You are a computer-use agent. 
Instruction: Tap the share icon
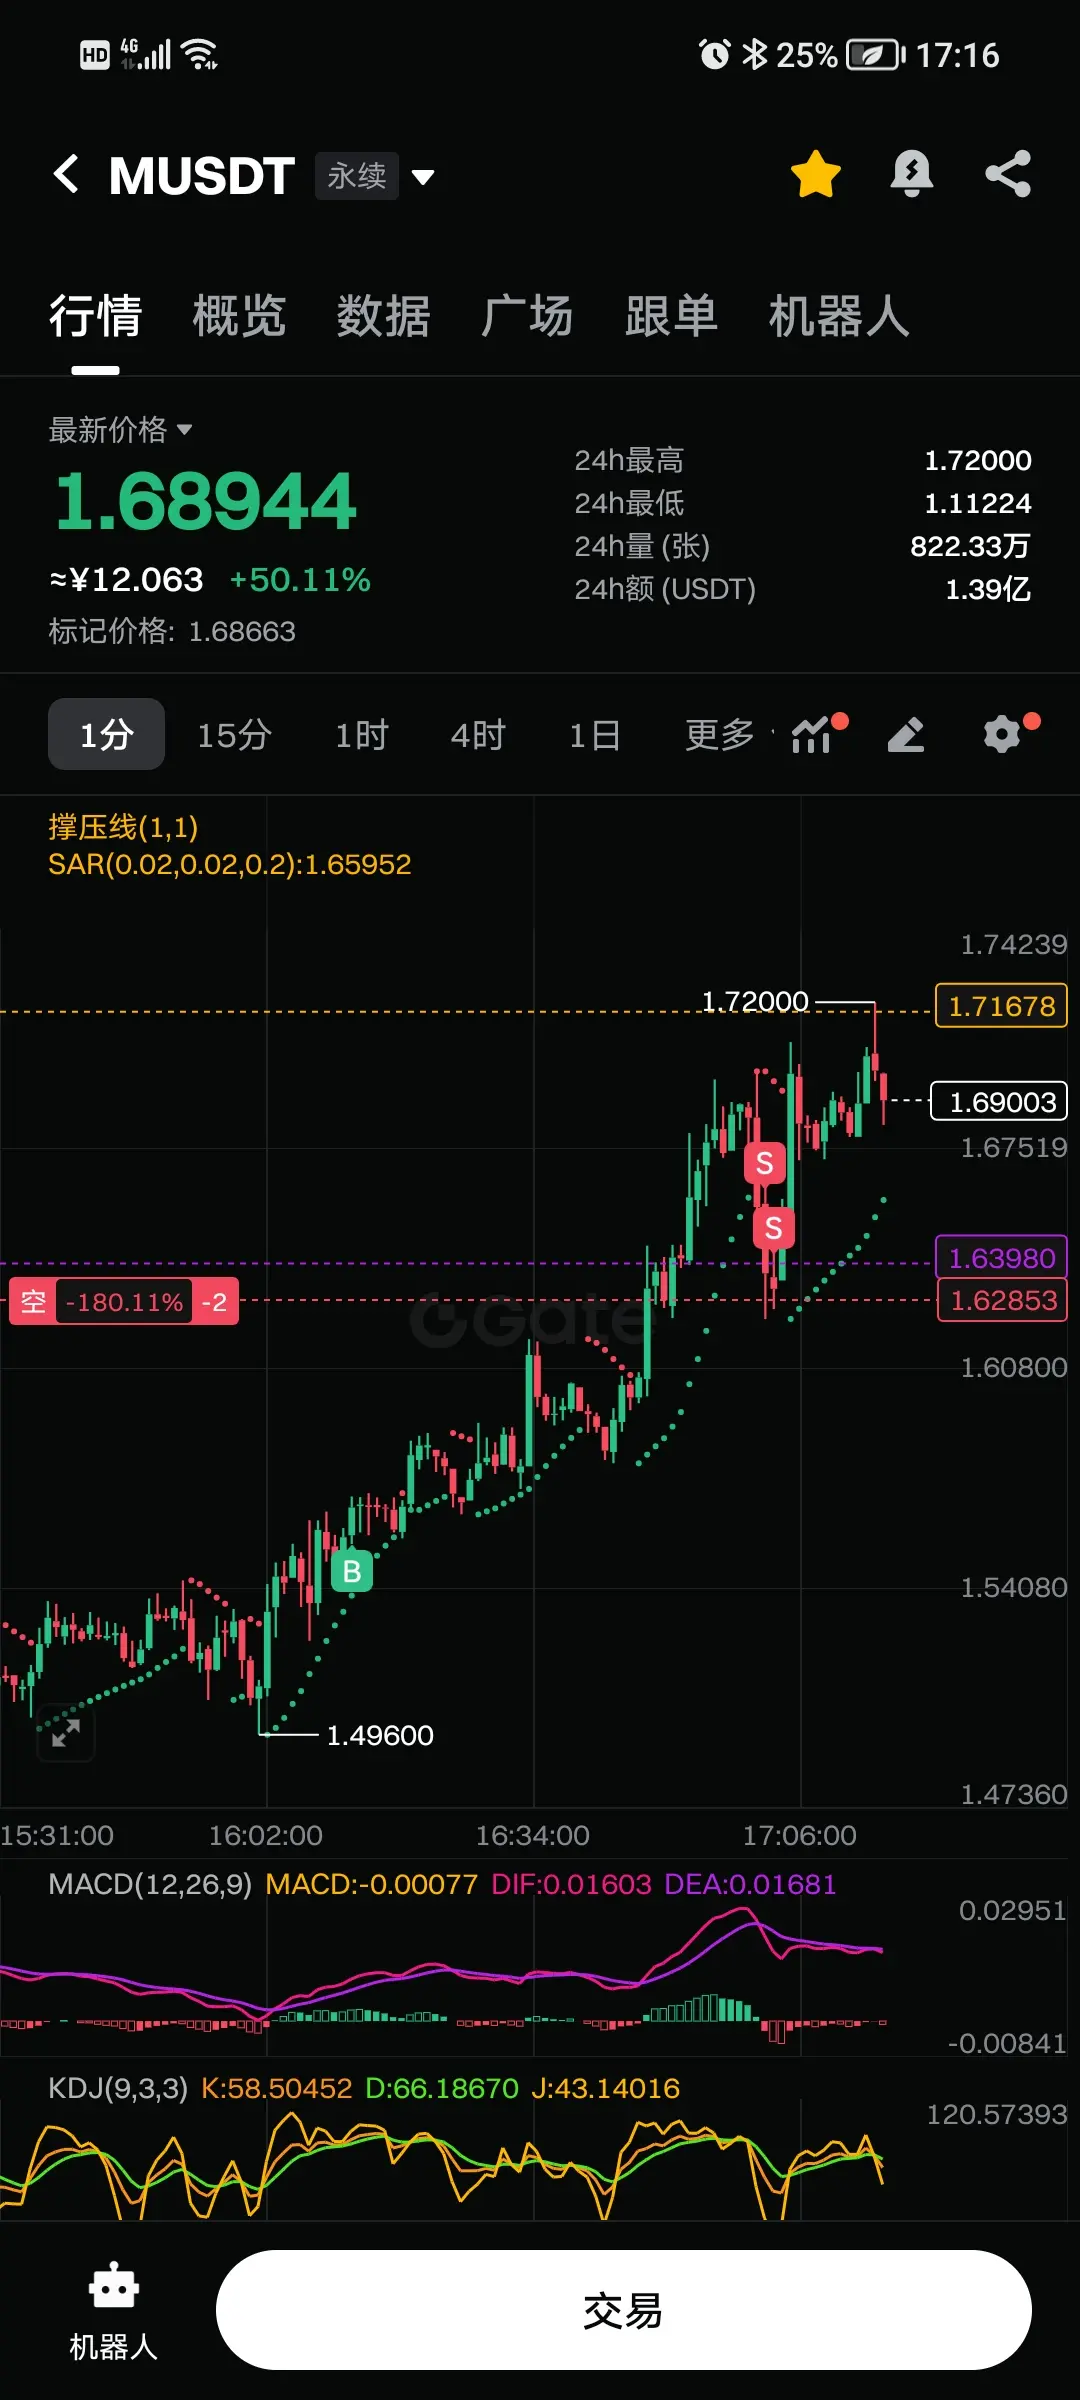coord(1008,175)
